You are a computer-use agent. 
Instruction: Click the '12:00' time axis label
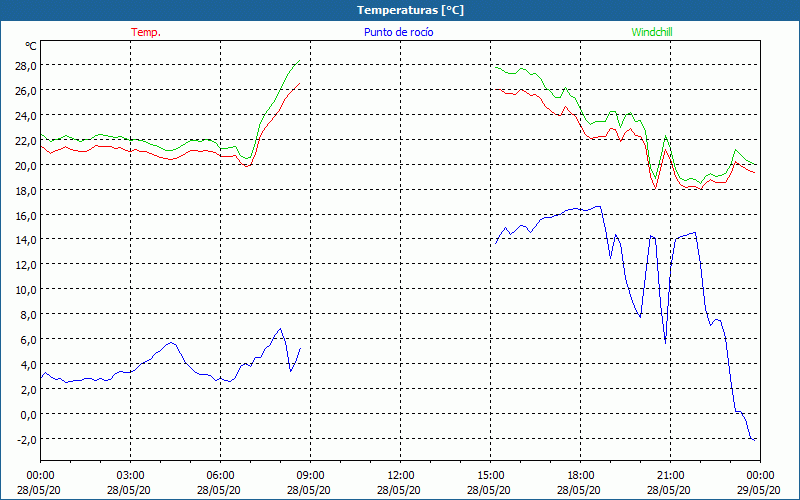click(401, 476)
